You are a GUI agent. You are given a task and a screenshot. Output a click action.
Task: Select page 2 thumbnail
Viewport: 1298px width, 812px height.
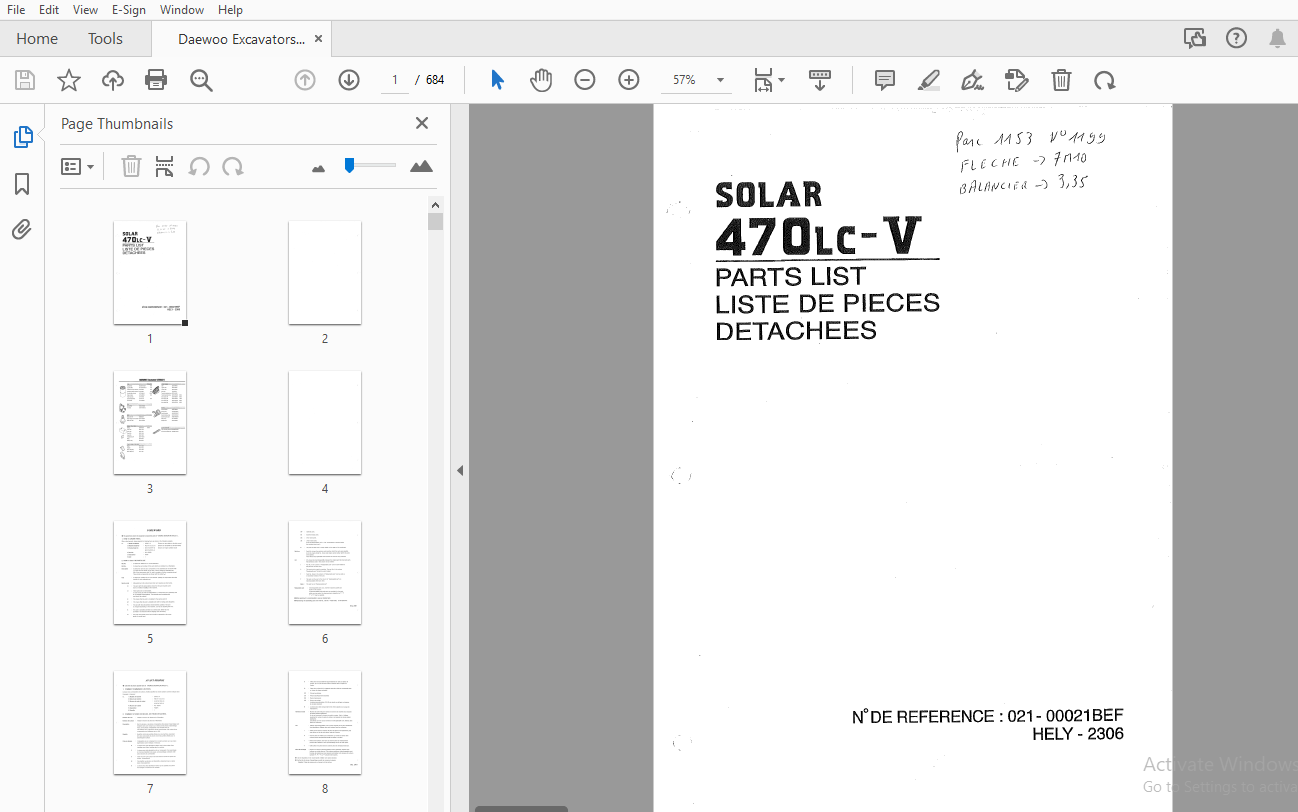pyautogui.click(x=325, y=273)
